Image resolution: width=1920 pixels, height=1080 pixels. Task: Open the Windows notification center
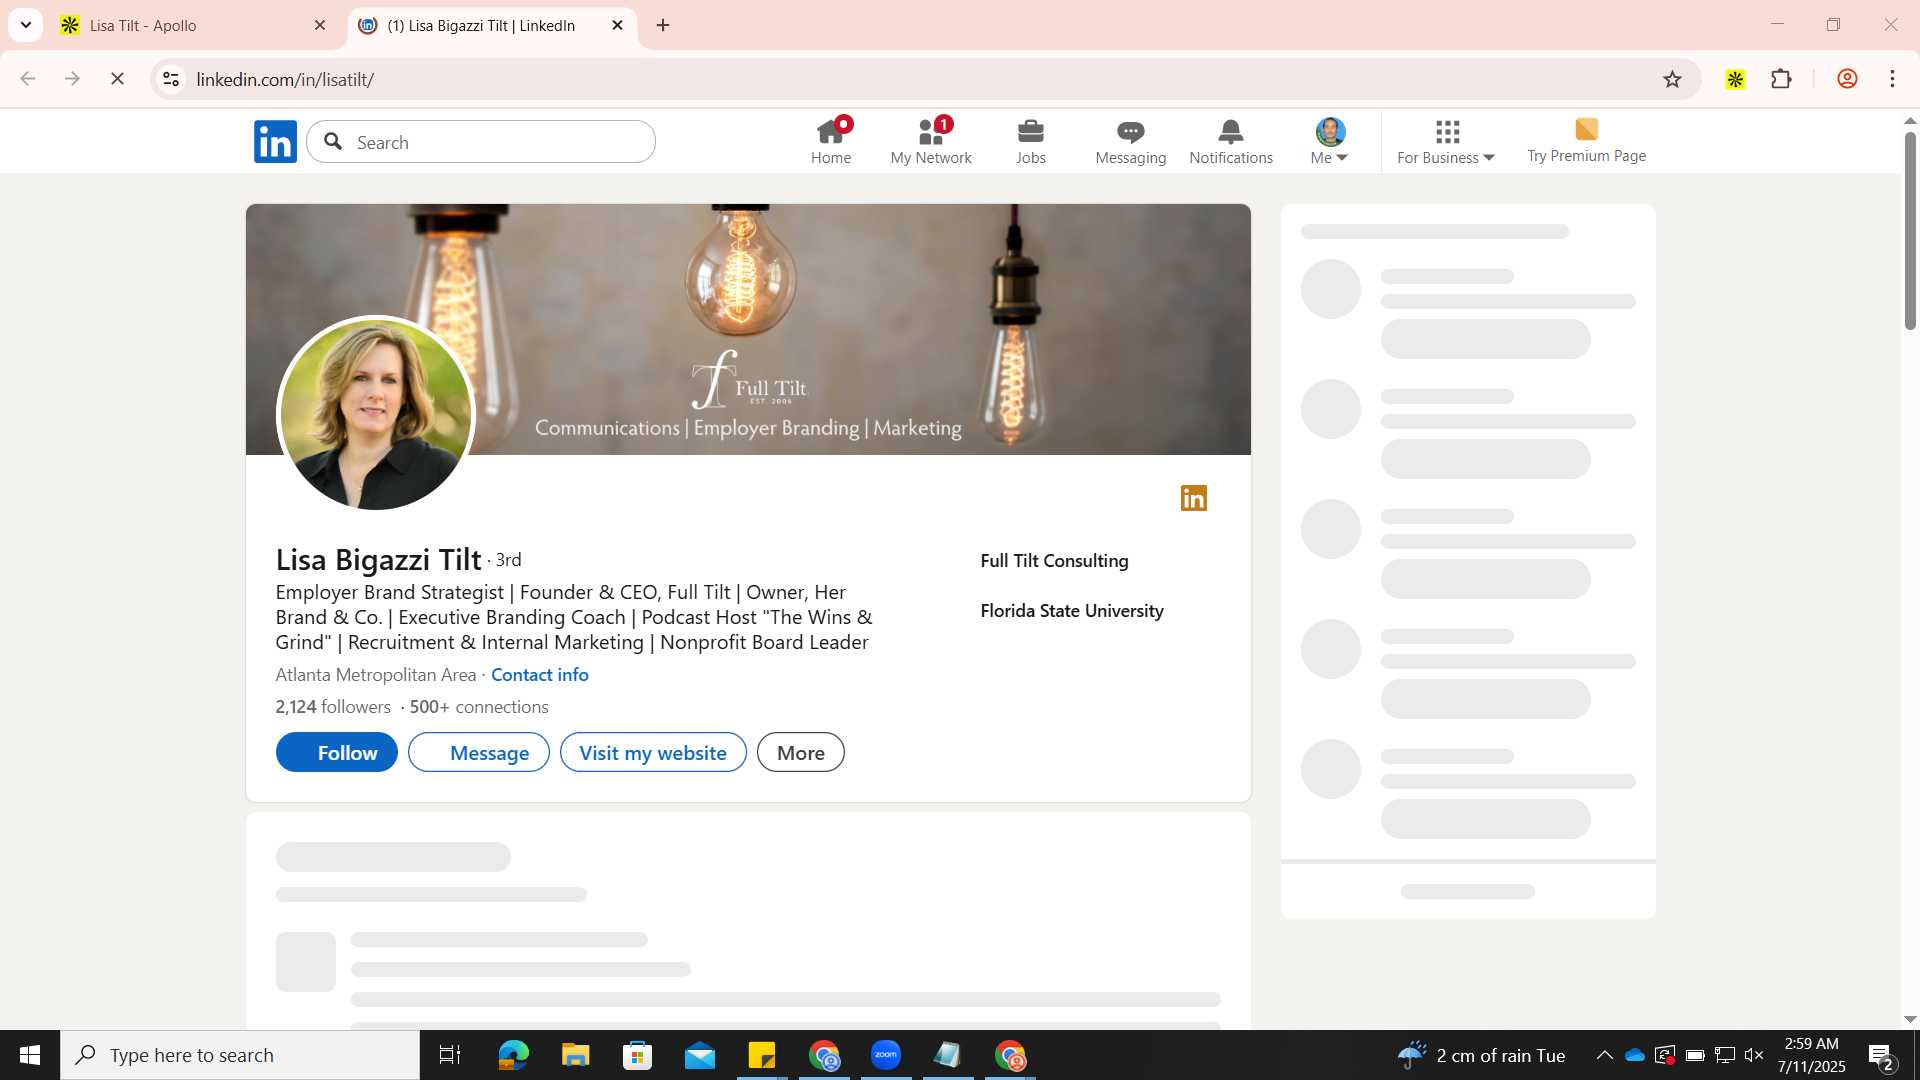pyautogui.click(x=1880, y=1055)
